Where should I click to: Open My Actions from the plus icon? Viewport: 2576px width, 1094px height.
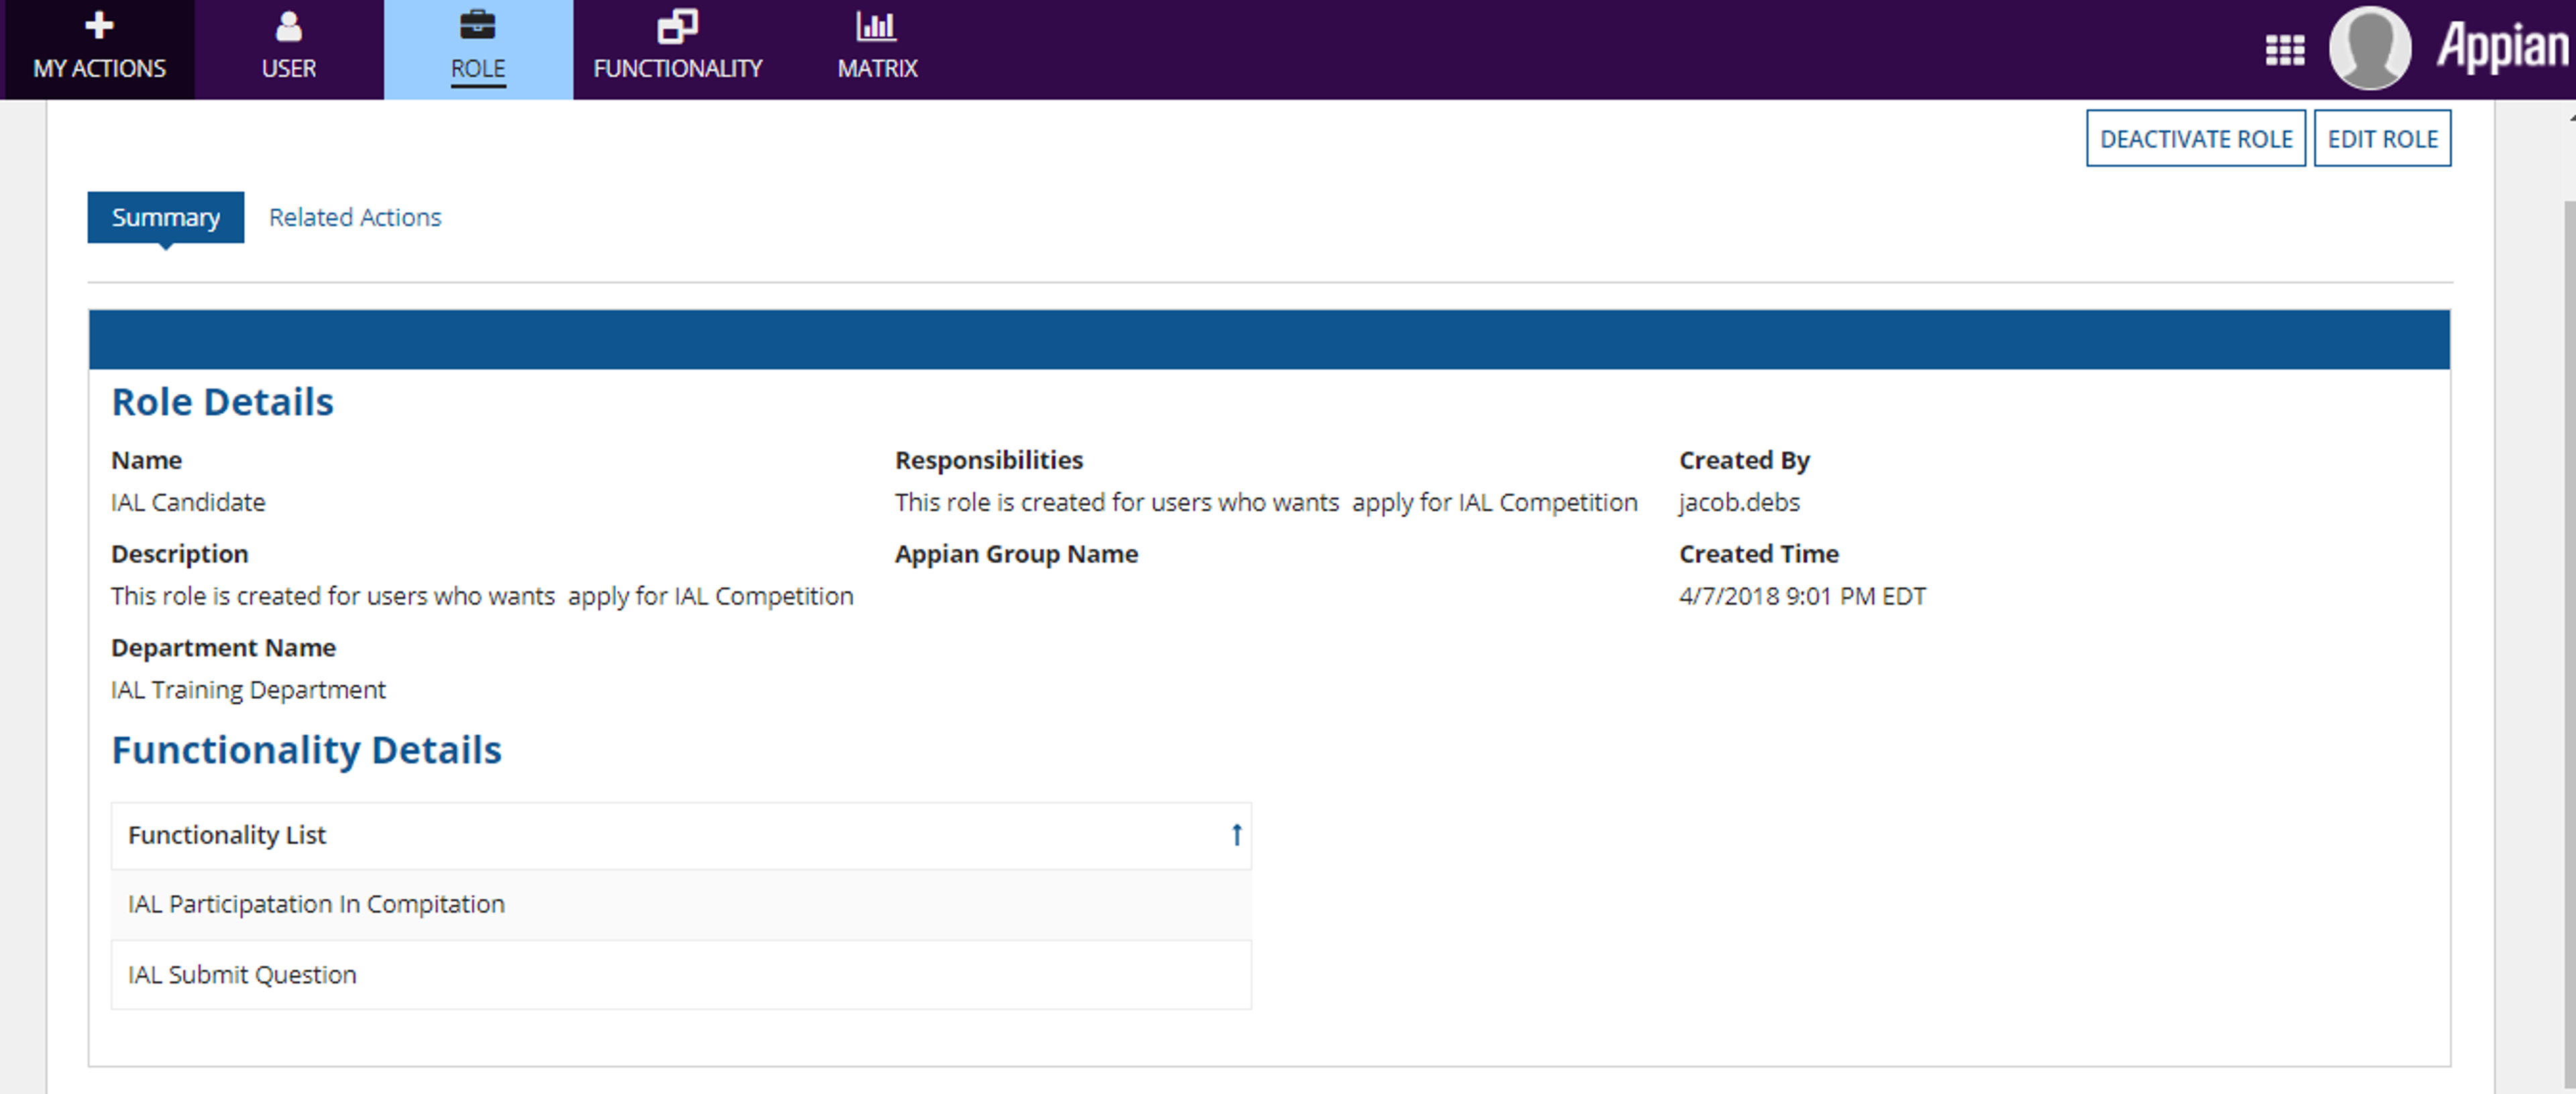[99, 26]
